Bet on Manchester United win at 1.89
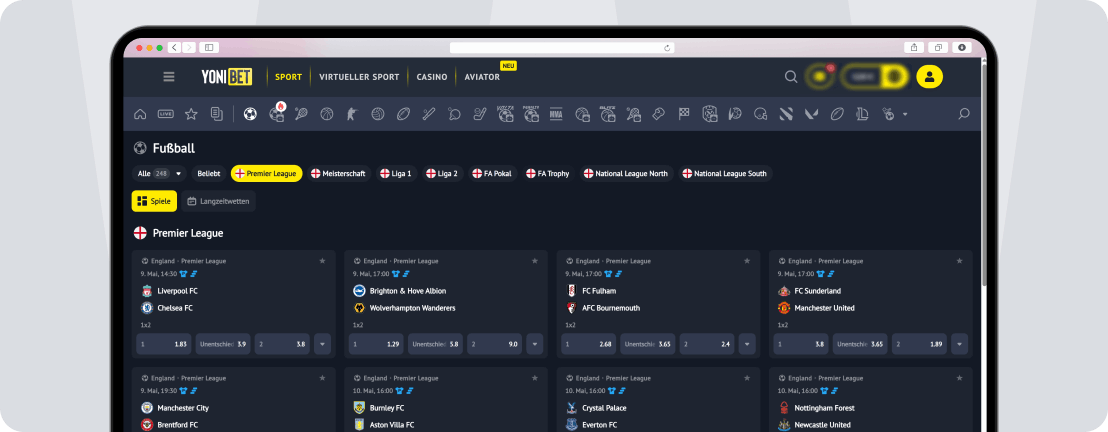 [x=919, y=344]
